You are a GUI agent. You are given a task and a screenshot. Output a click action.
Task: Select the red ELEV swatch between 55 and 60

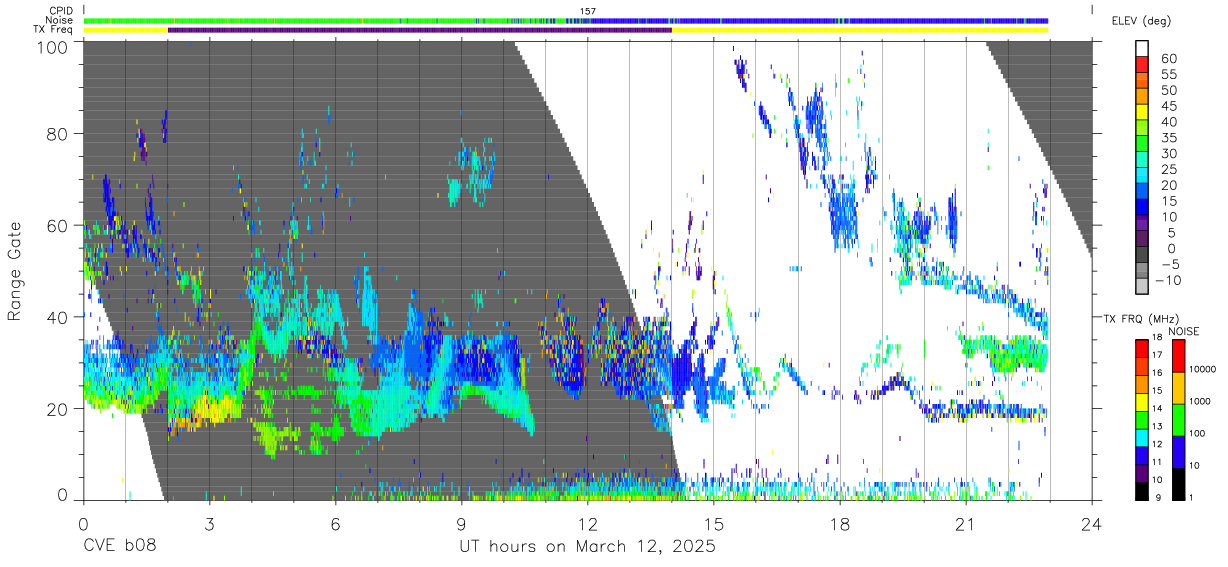[1142, 65]
